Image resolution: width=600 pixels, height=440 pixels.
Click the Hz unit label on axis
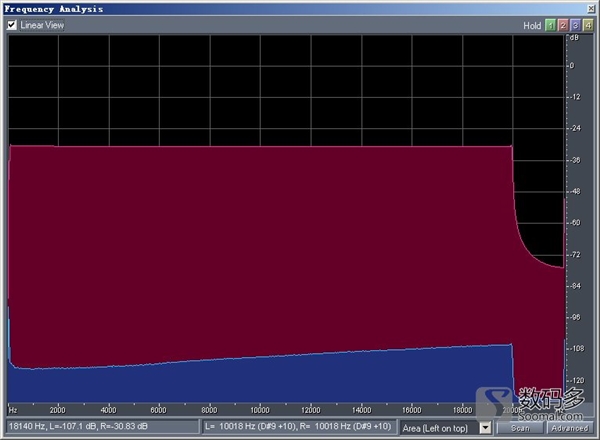13,410
